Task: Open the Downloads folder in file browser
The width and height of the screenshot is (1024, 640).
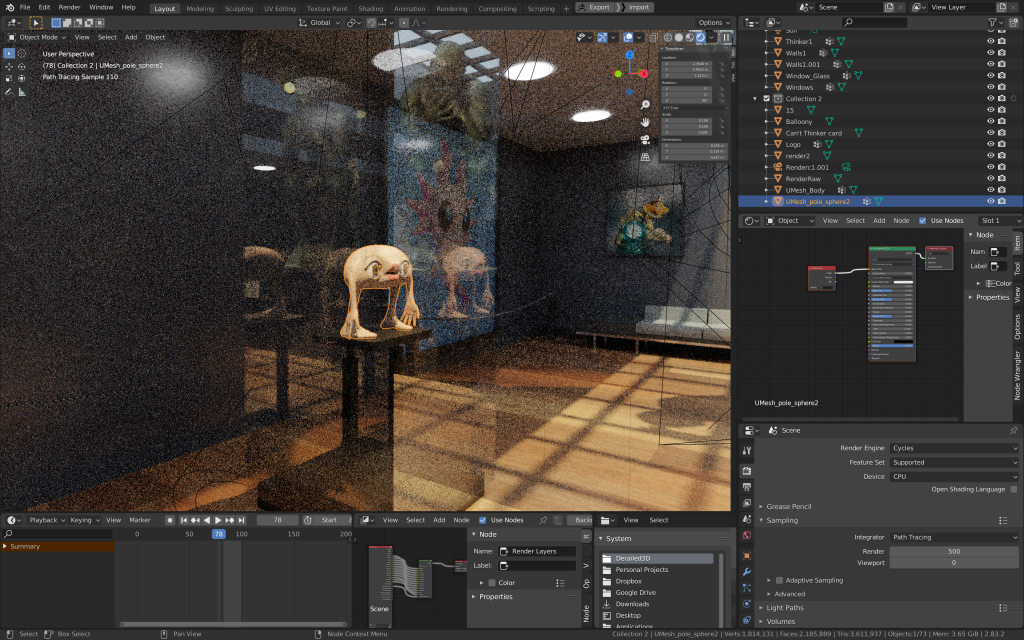Action: pos(632,604)
